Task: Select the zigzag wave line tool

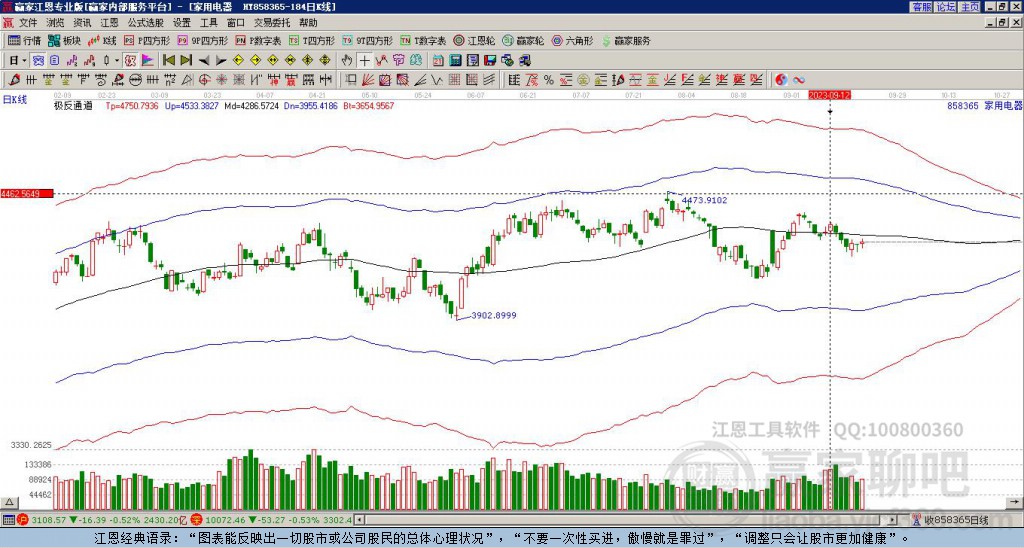Action: [x=437, y=80]
